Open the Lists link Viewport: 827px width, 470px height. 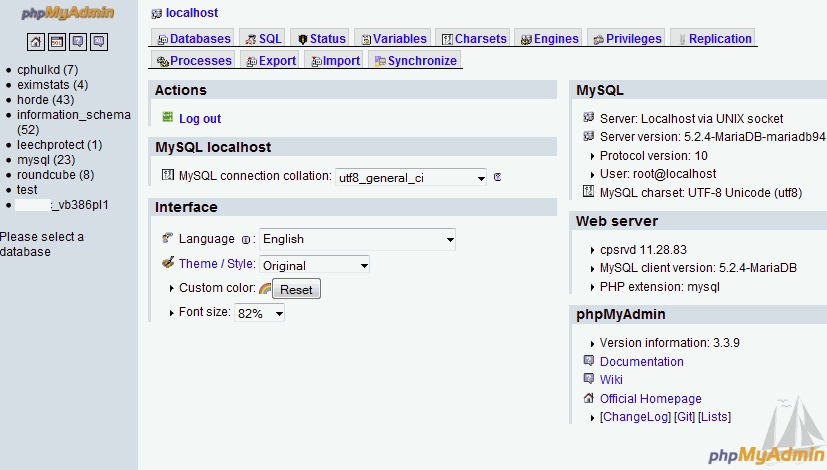715,417
